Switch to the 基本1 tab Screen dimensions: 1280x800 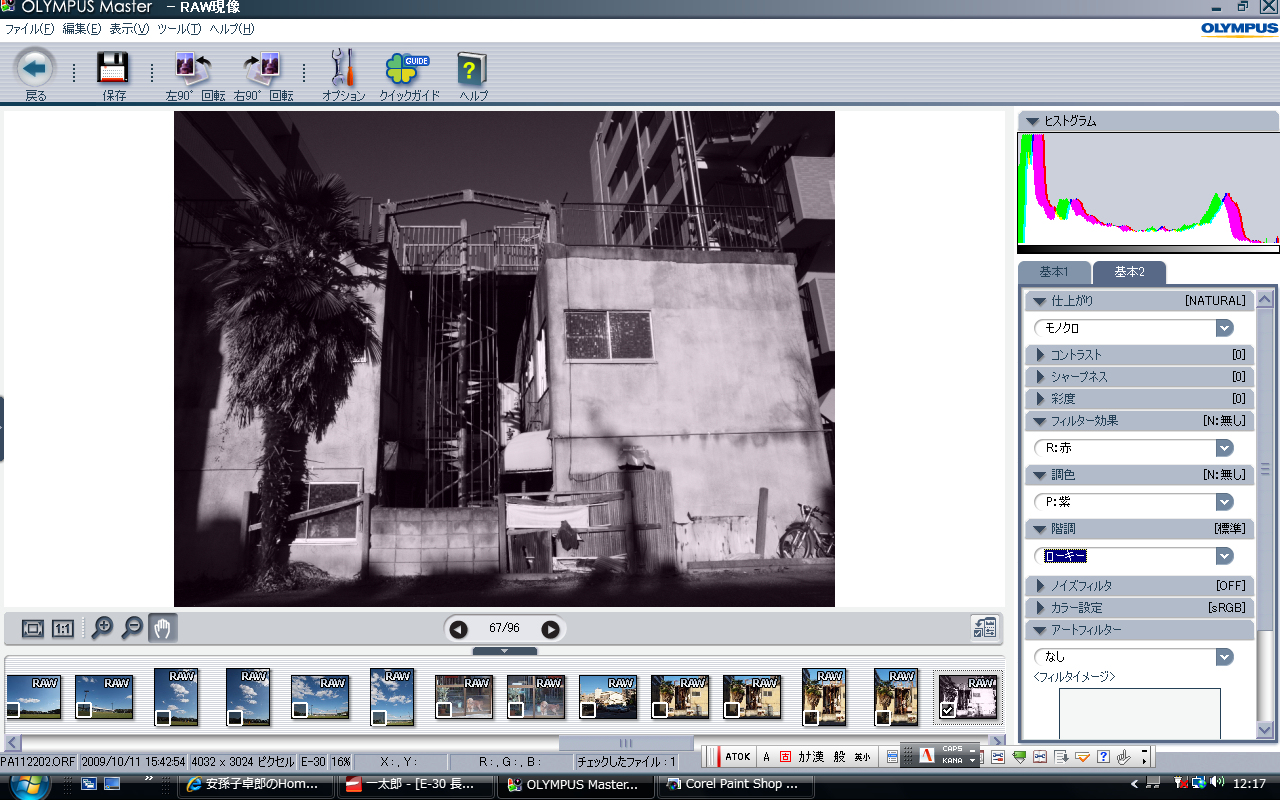pos(1054,273)
